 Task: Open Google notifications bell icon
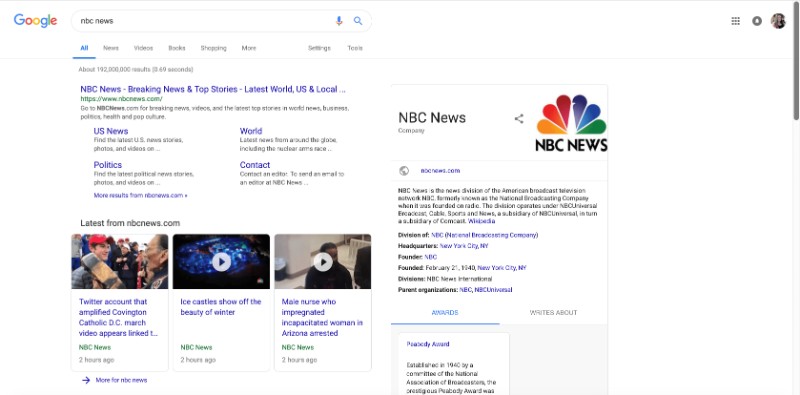tap(757, 21)
